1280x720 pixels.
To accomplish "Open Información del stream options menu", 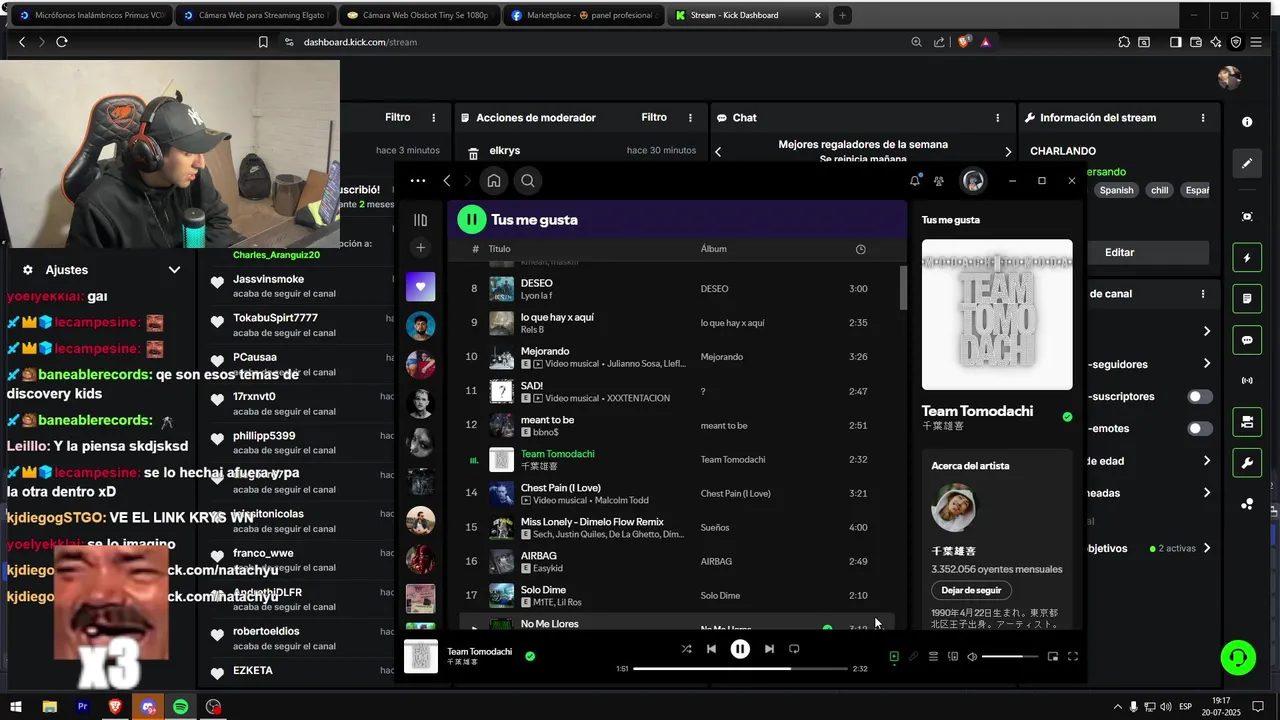I will click(1203, 118).
